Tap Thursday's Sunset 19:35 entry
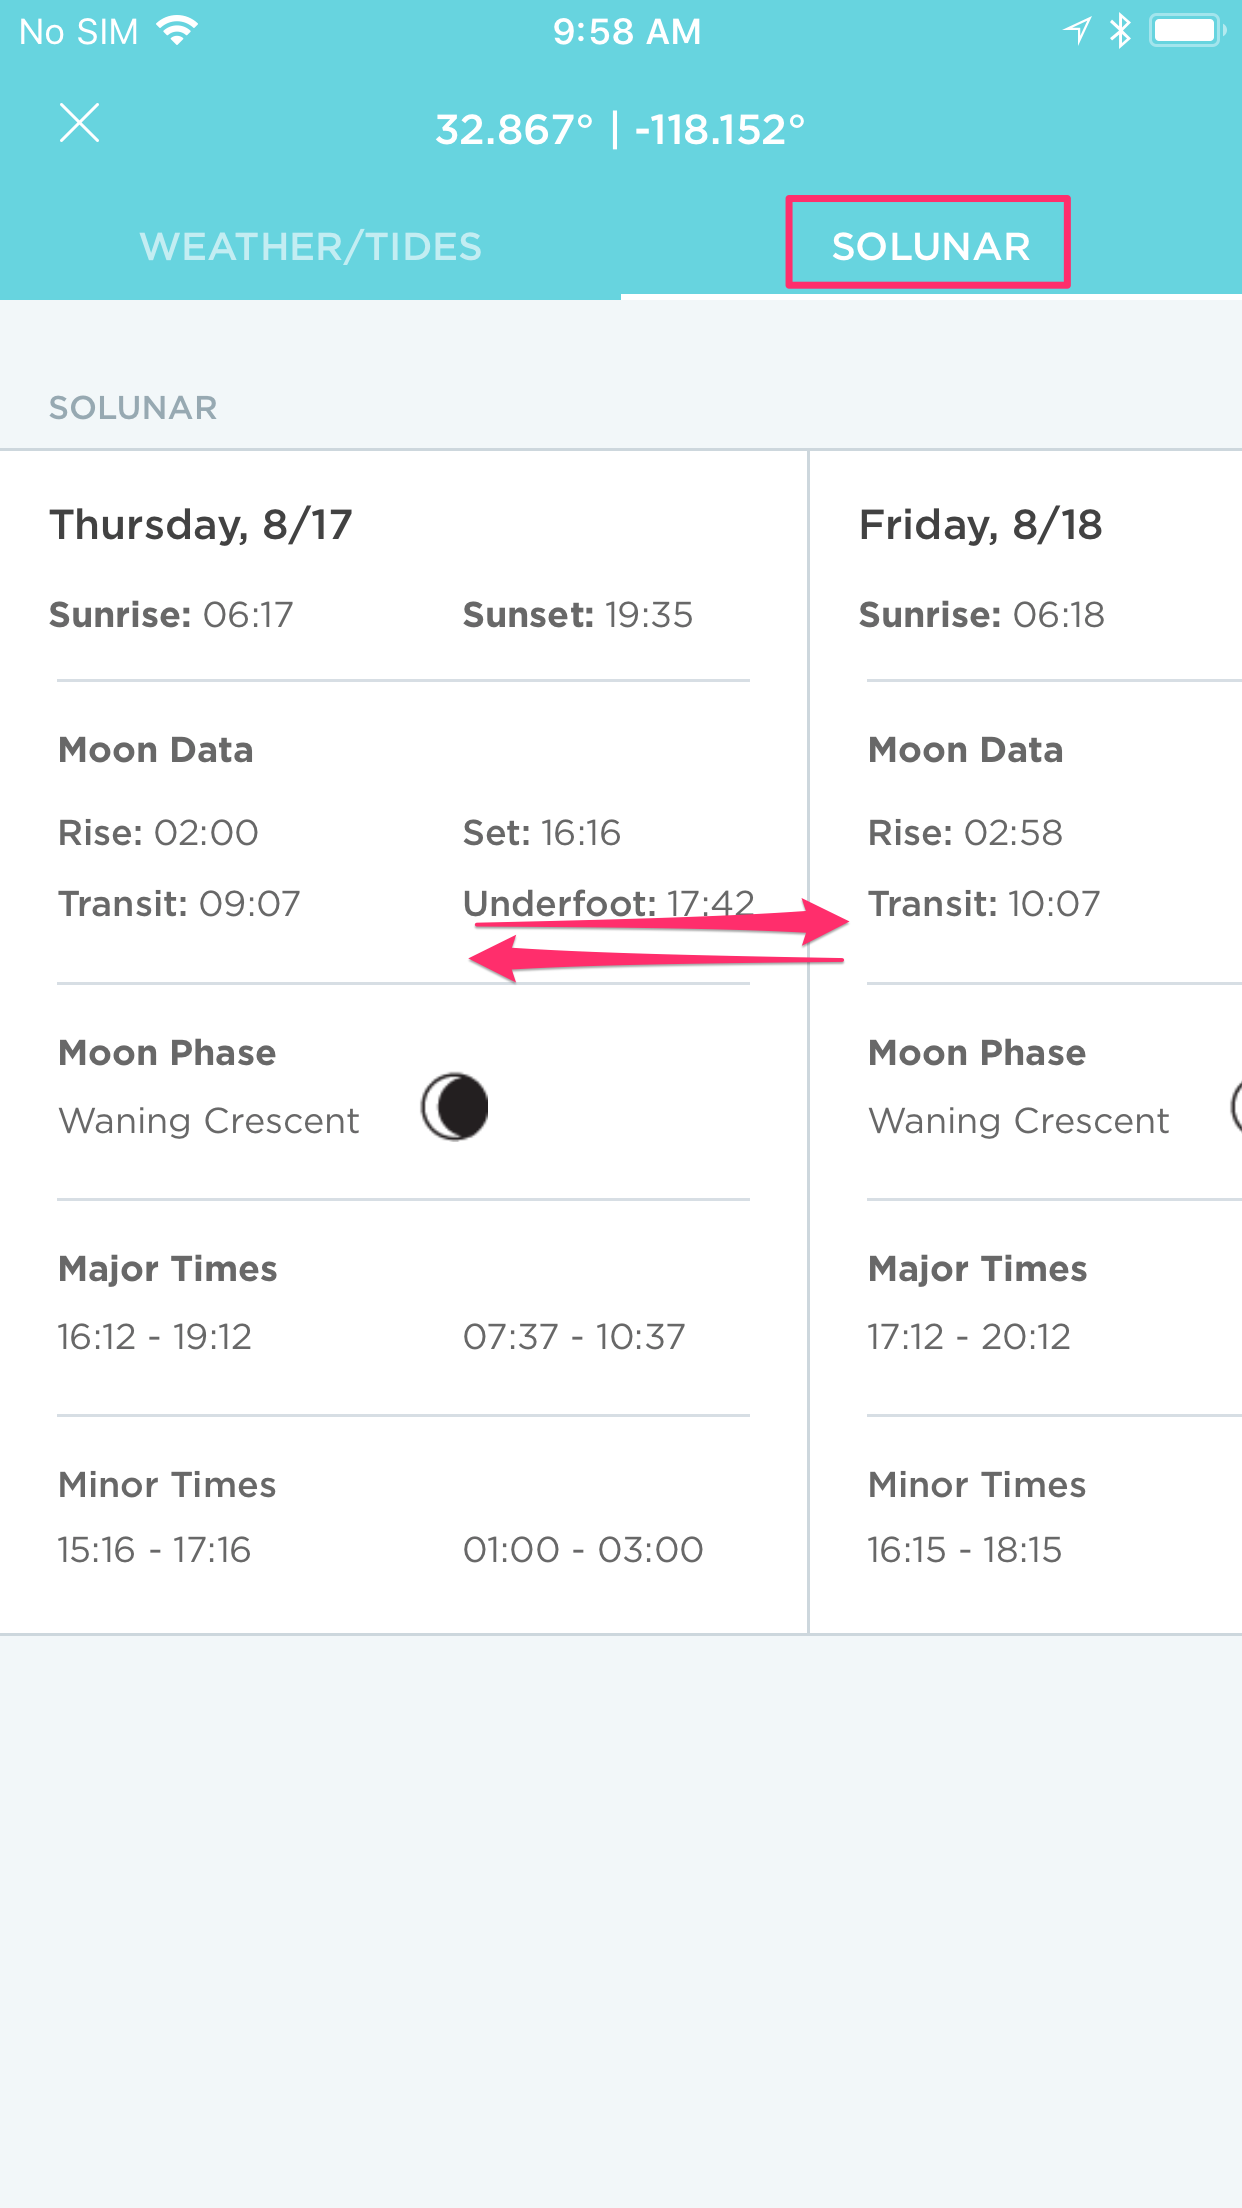1242x2208 pixels. (578, 614)
